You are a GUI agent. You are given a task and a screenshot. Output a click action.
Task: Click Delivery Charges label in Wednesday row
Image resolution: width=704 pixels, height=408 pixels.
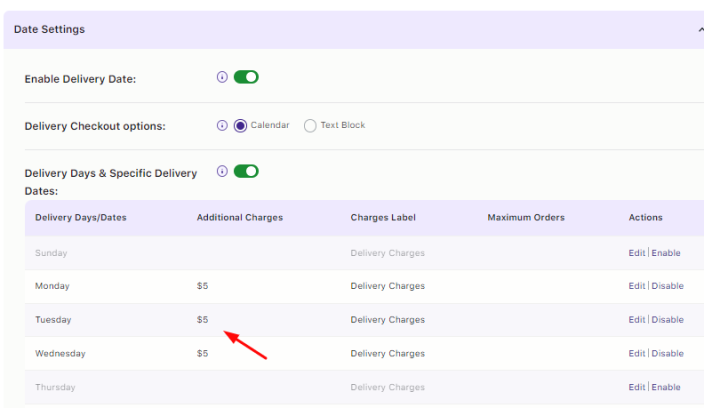point(387,353)
